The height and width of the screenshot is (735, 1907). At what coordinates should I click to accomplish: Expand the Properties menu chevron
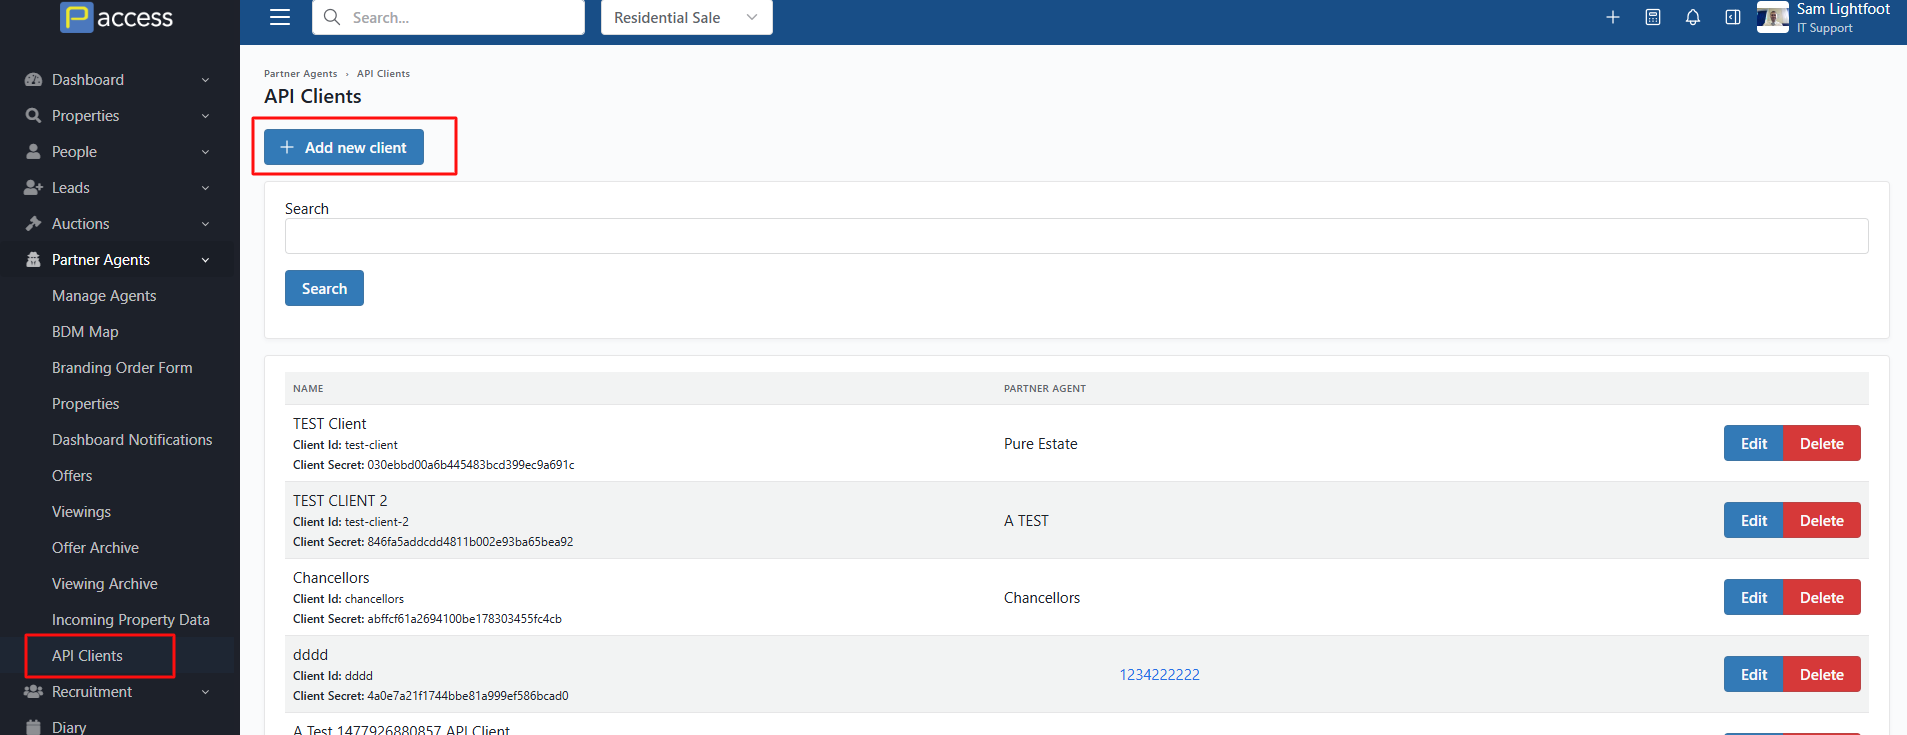(205, 116)
